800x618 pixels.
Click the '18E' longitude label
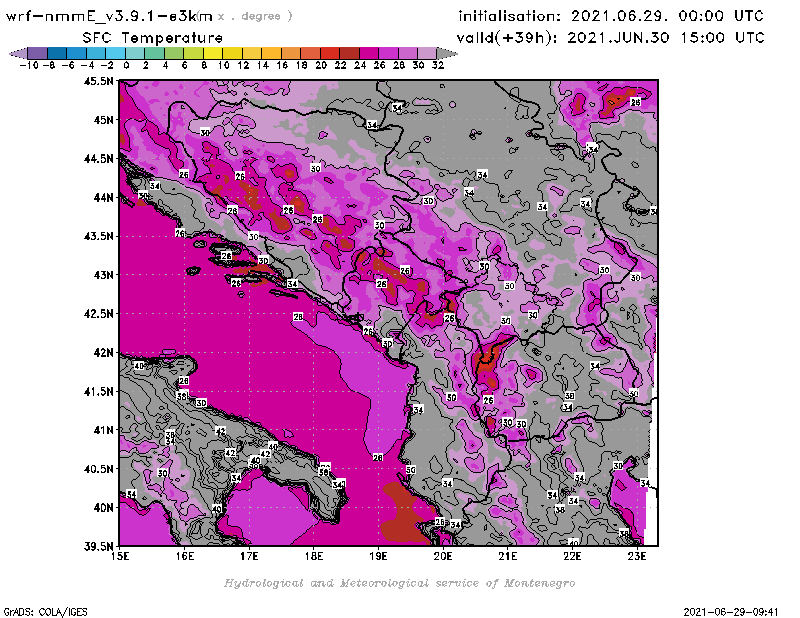pos(314,556)
